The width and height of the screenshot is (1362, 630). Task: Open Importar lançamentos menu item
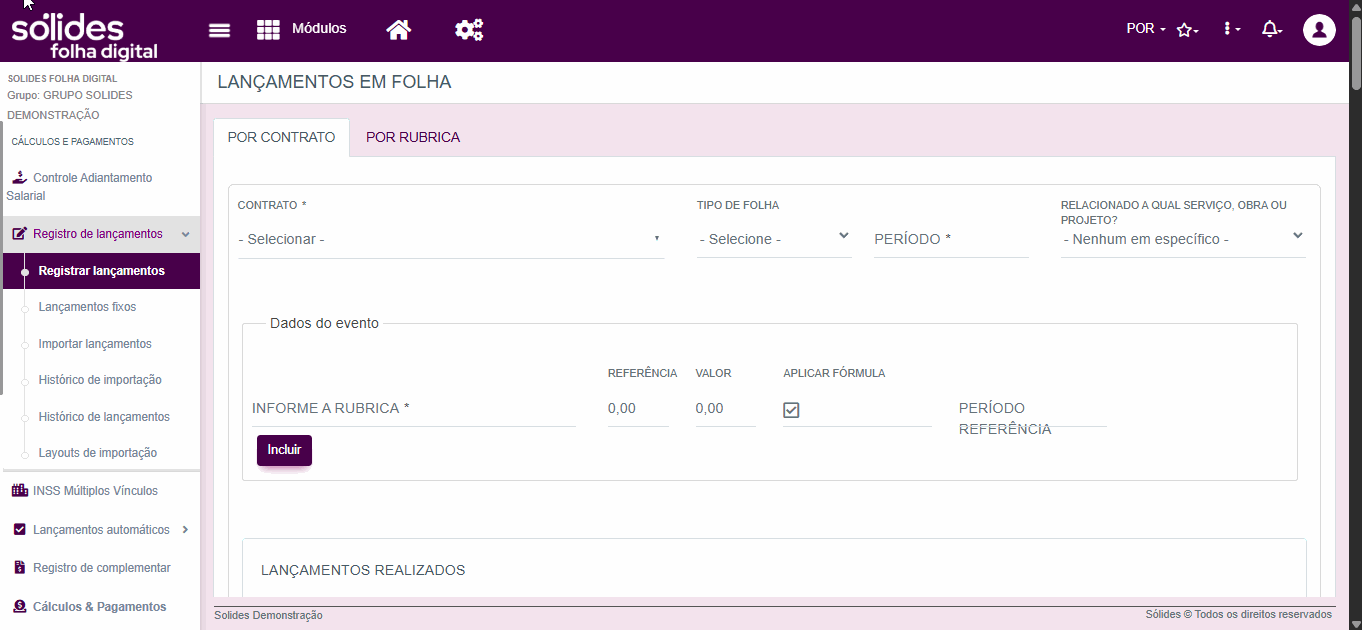pyautogui.click(x=95, y=344)
